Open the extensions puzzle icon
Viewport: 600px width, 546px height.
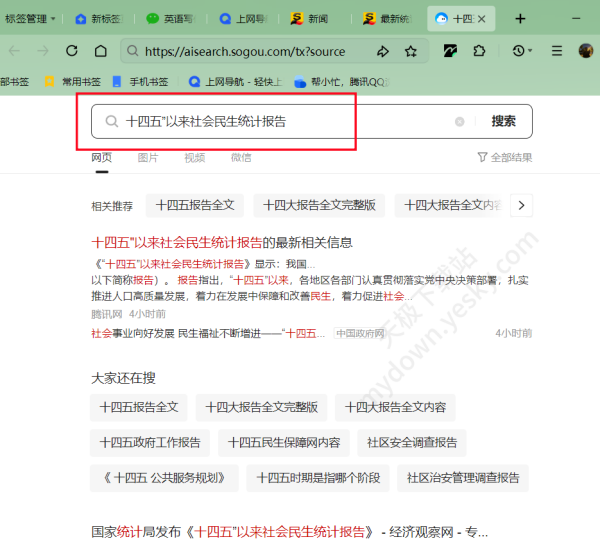pyautogui.click(x=480, y=51)
